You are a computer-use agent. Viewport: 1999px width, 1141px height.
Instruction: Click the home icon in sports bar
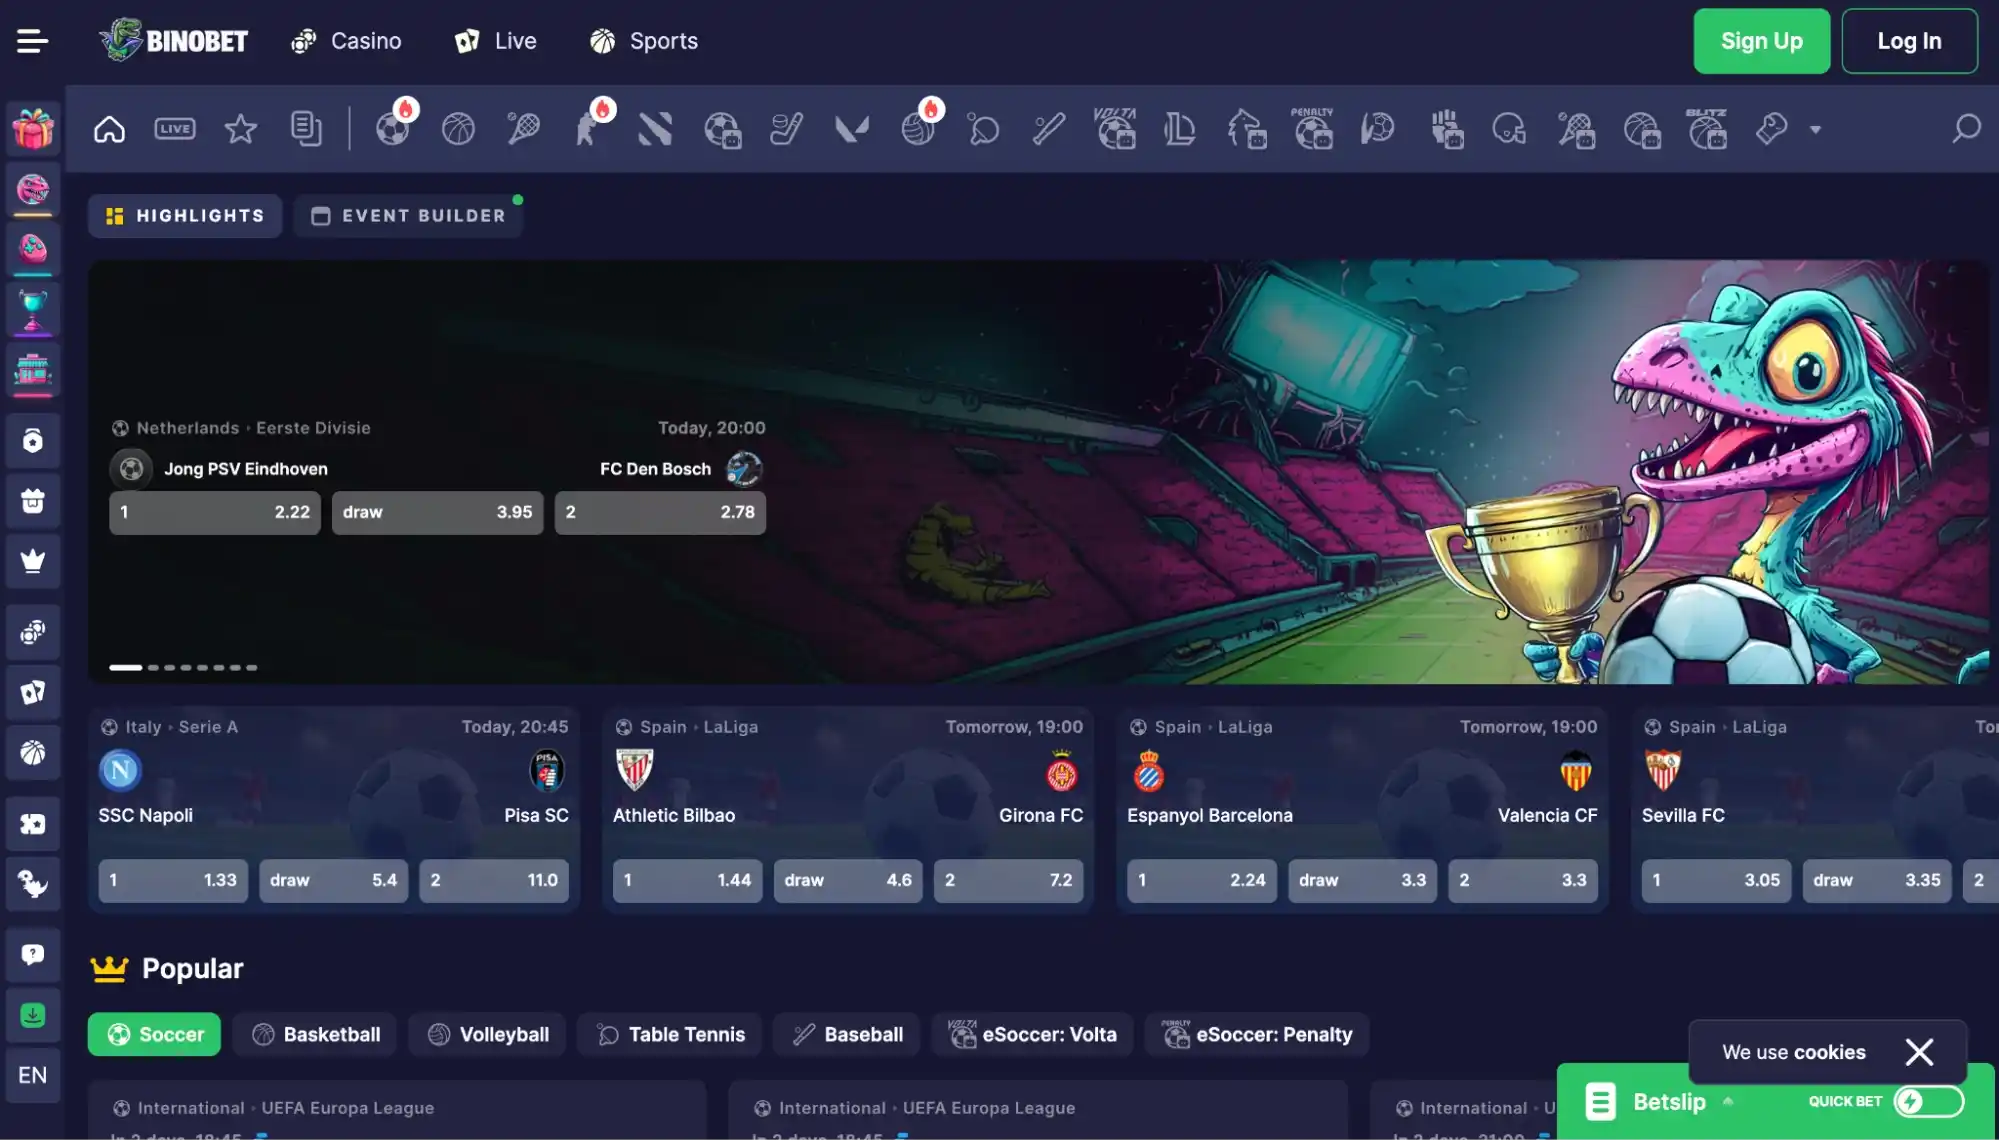coord(109,129)
